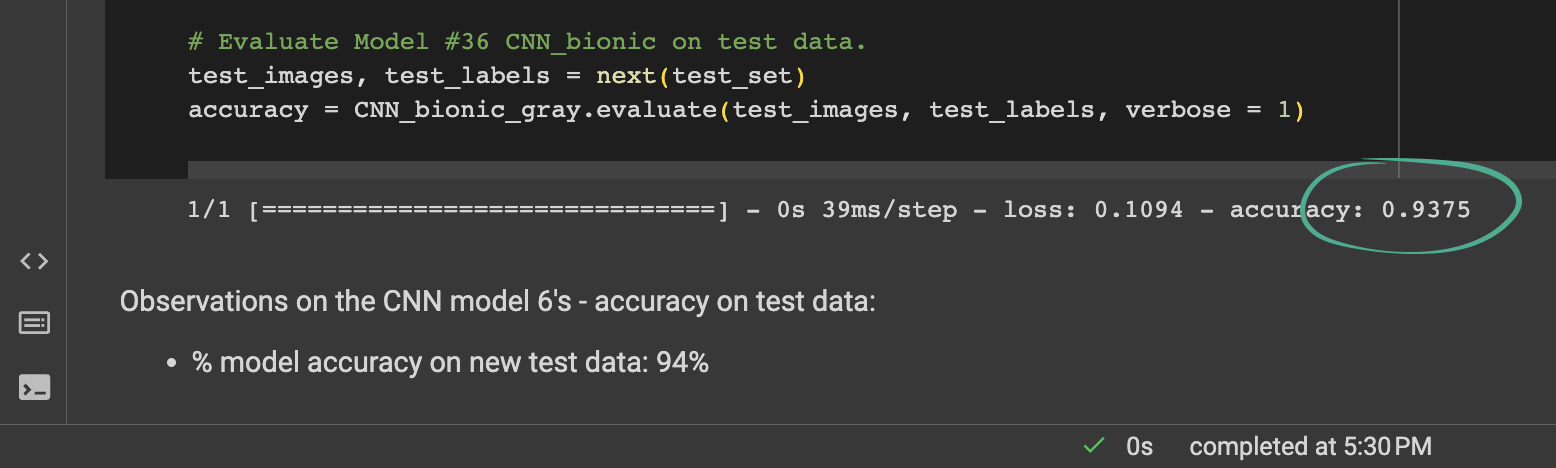
Task: Open the Command palette sidebar icon
Action: tap(34, 323)
